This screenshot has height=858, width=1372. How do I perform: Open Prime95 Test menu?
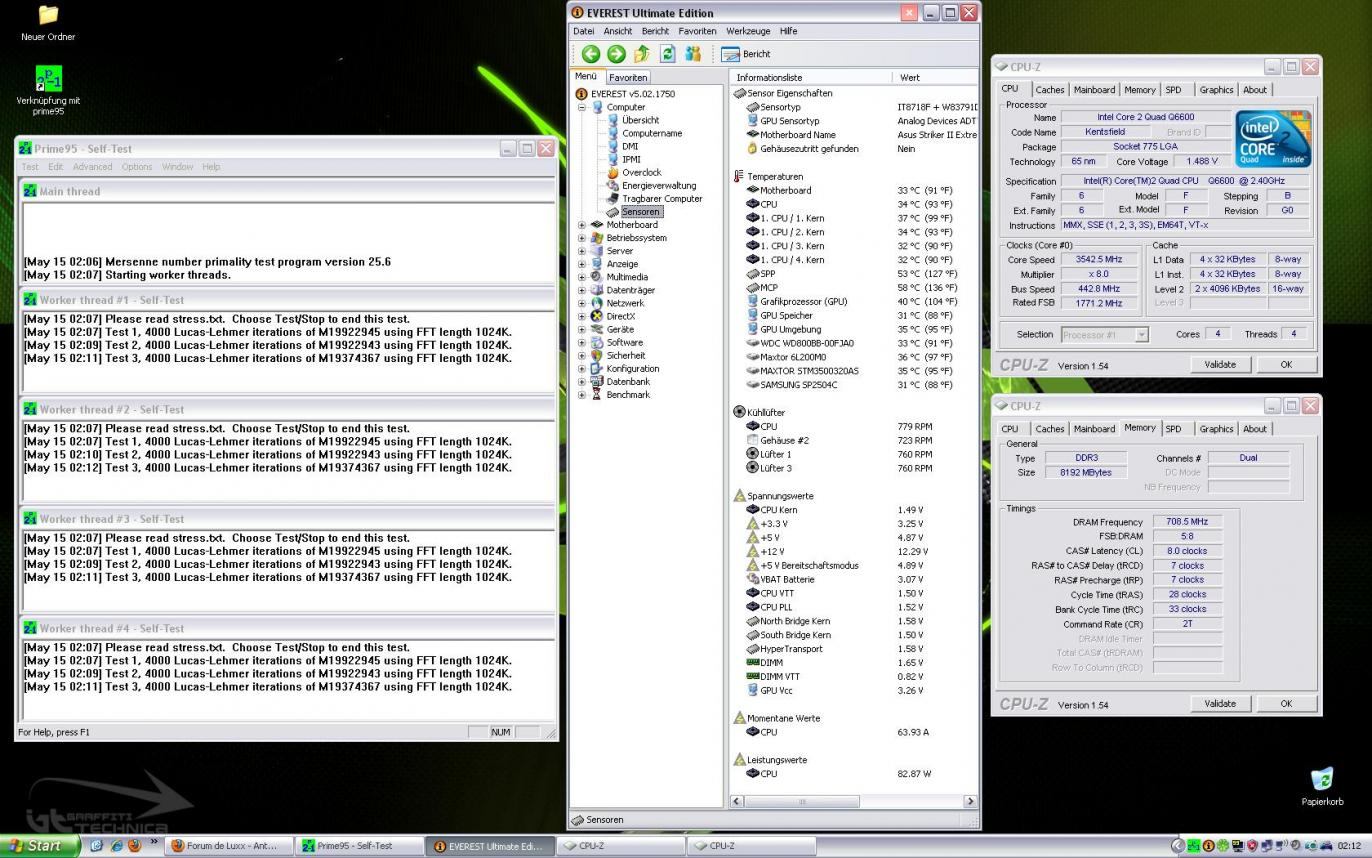[x=30, y=167]
